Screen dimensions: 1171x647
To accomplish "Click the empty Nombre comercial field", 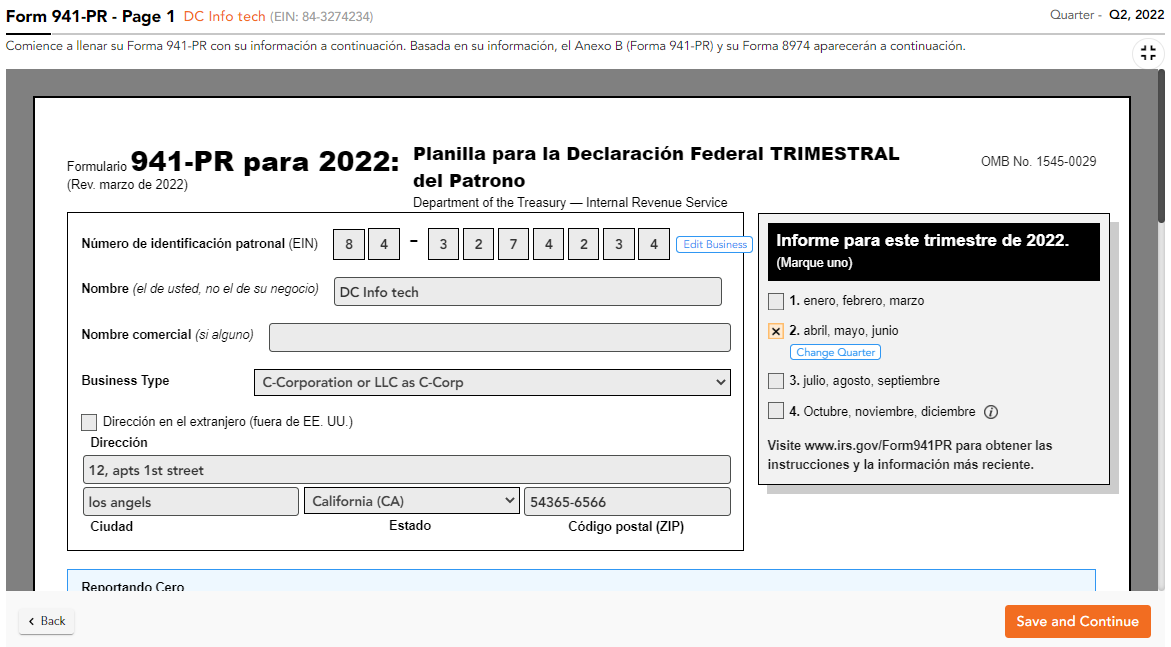I will 499,337.
